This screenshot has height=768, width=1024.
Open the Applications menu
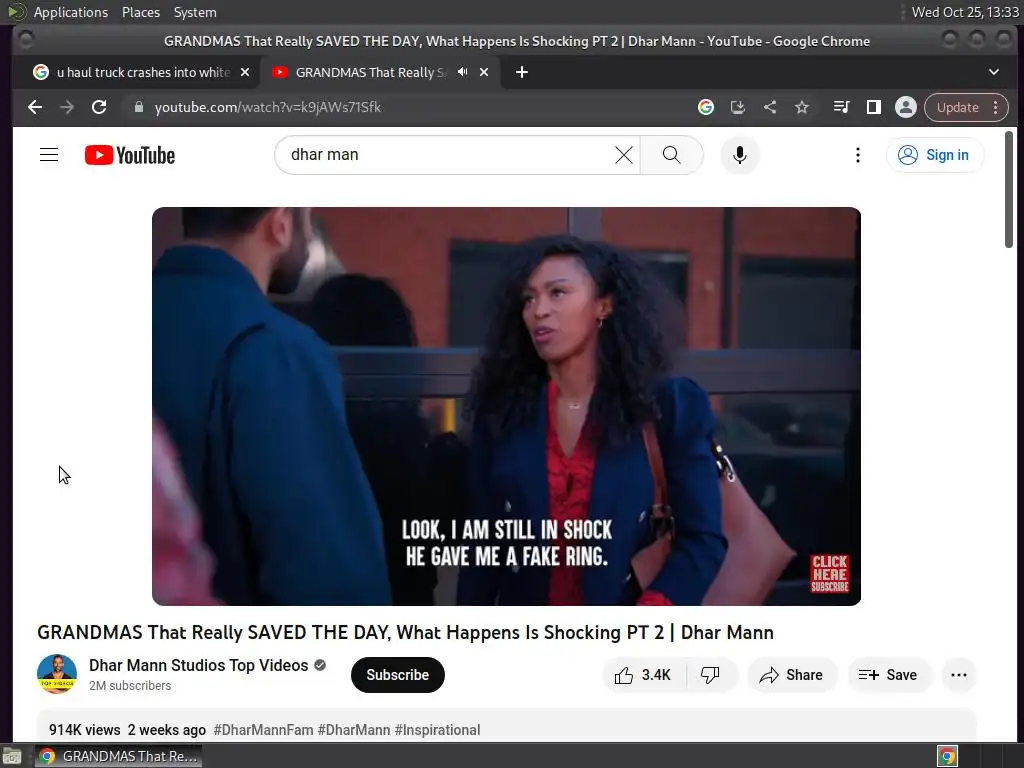pyautogui.click(x=71, y=12)
